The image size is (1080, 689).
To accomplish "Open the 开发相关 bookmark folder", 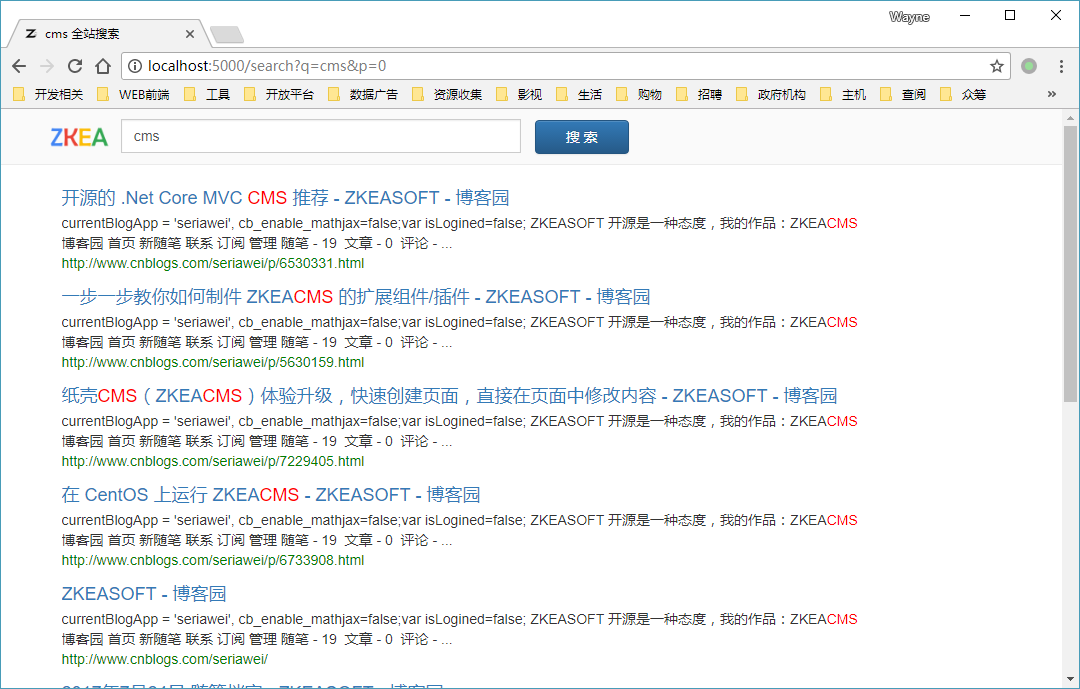I will pos(48,94).
